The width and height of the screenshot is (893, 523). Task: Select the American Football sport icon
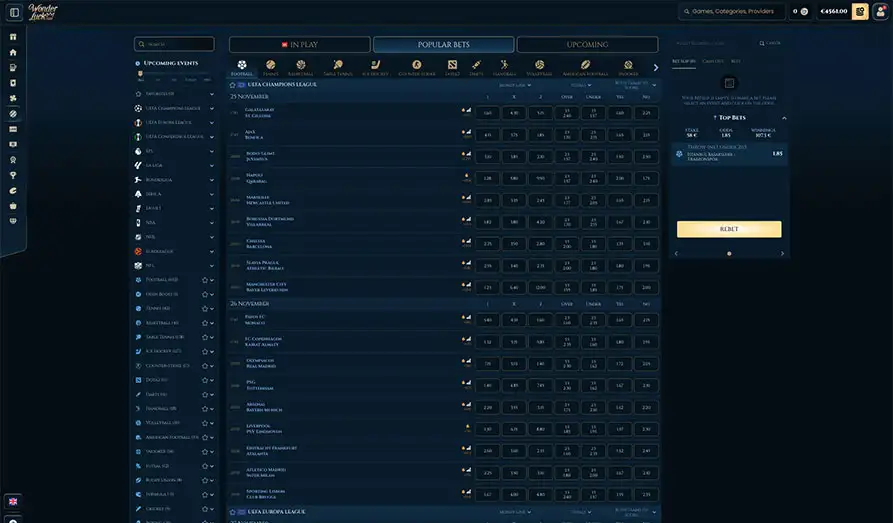click(585, 67)
